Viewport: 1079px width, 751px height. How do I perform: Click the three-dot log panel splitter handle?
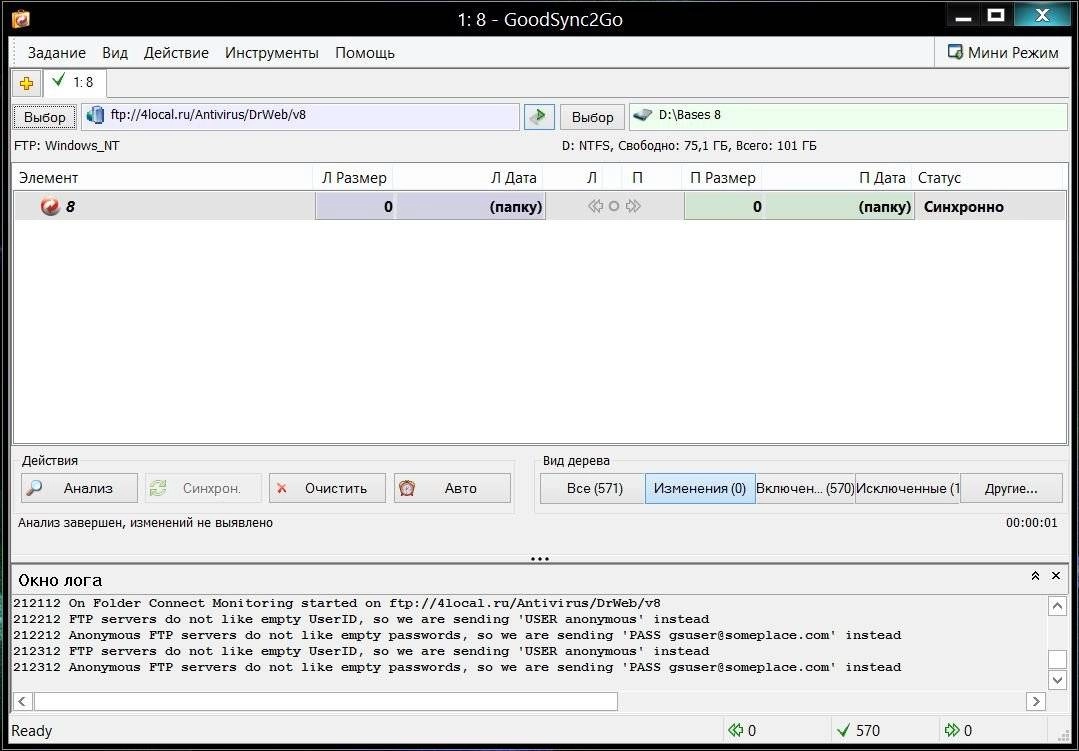pos(540,559)
